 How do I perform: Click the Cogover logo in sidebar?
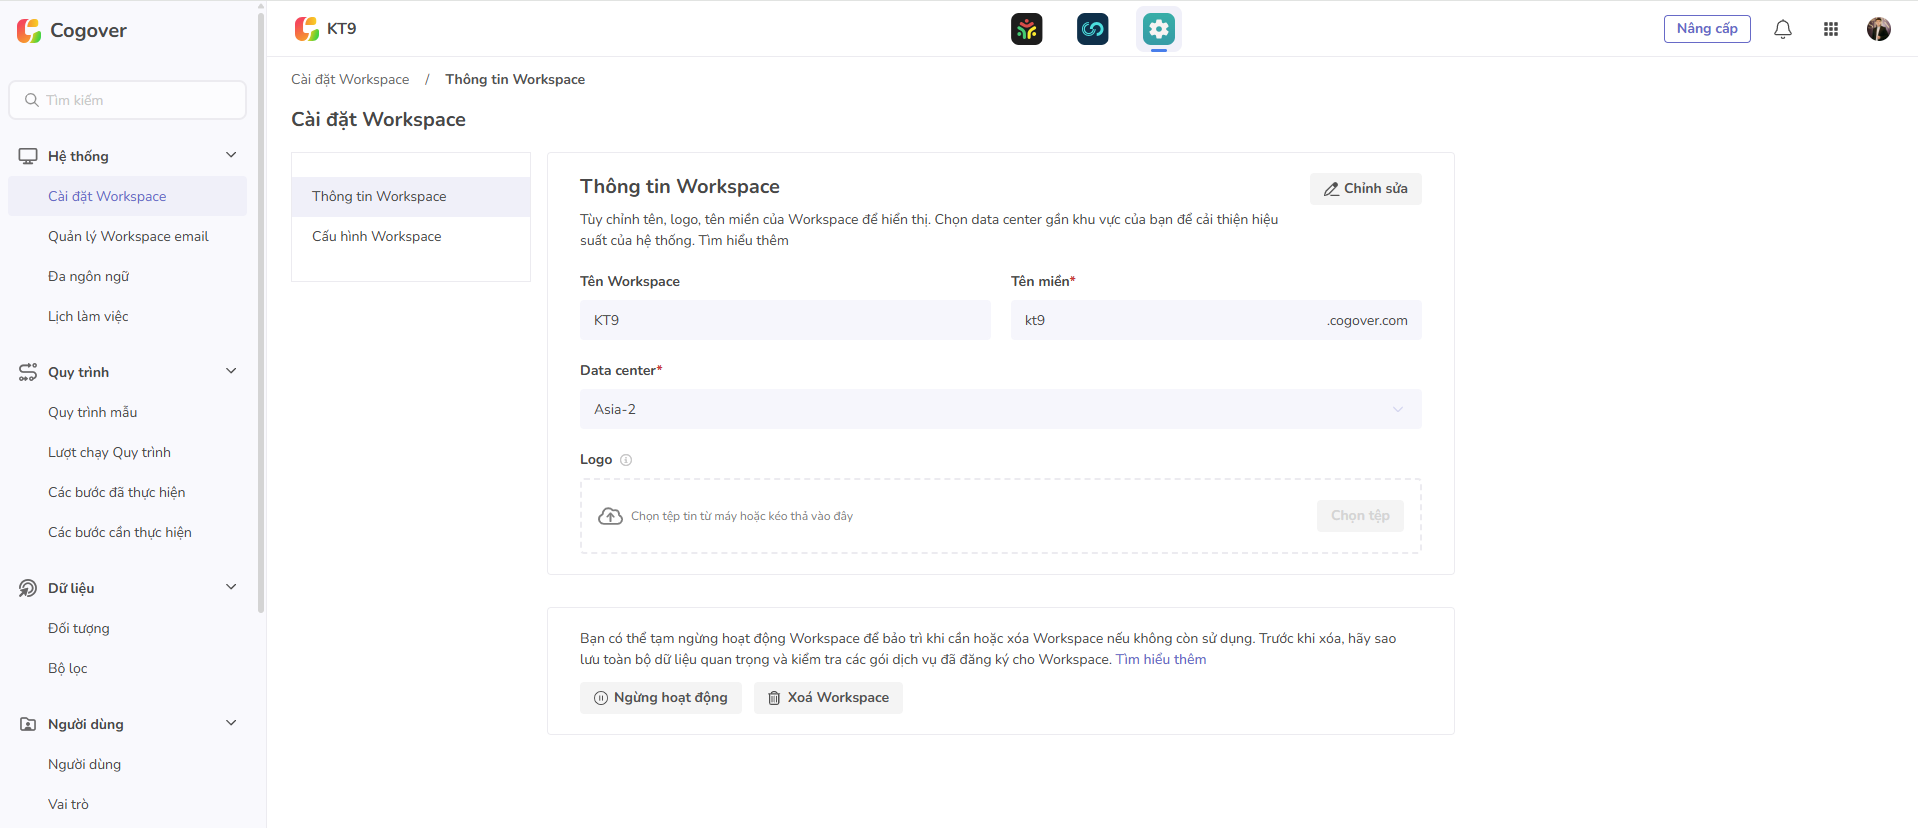(x=72, y=31)
